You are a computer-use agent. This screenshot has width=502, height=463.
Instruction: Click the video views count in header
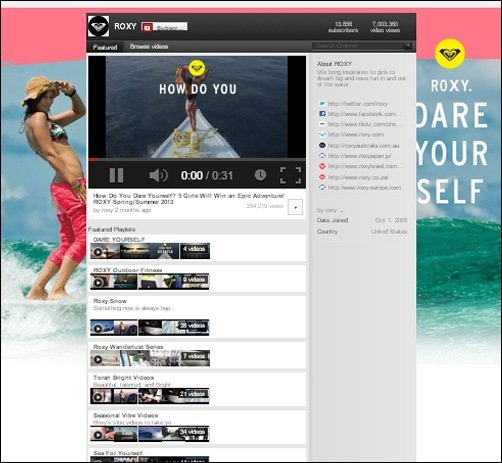coord(385,27)
